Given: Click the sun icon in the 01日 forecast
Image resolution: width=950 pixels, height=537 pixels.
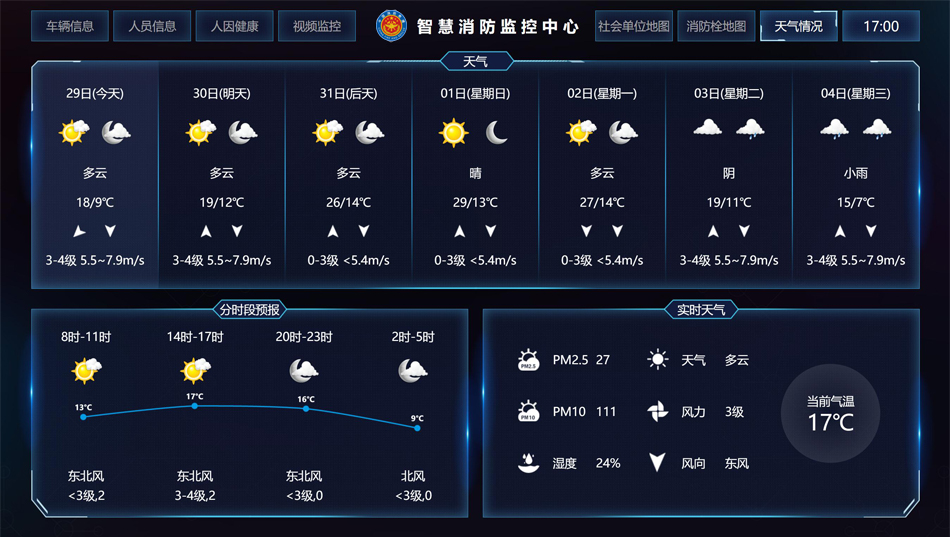Looking at the screenshot, I should 454,132.
